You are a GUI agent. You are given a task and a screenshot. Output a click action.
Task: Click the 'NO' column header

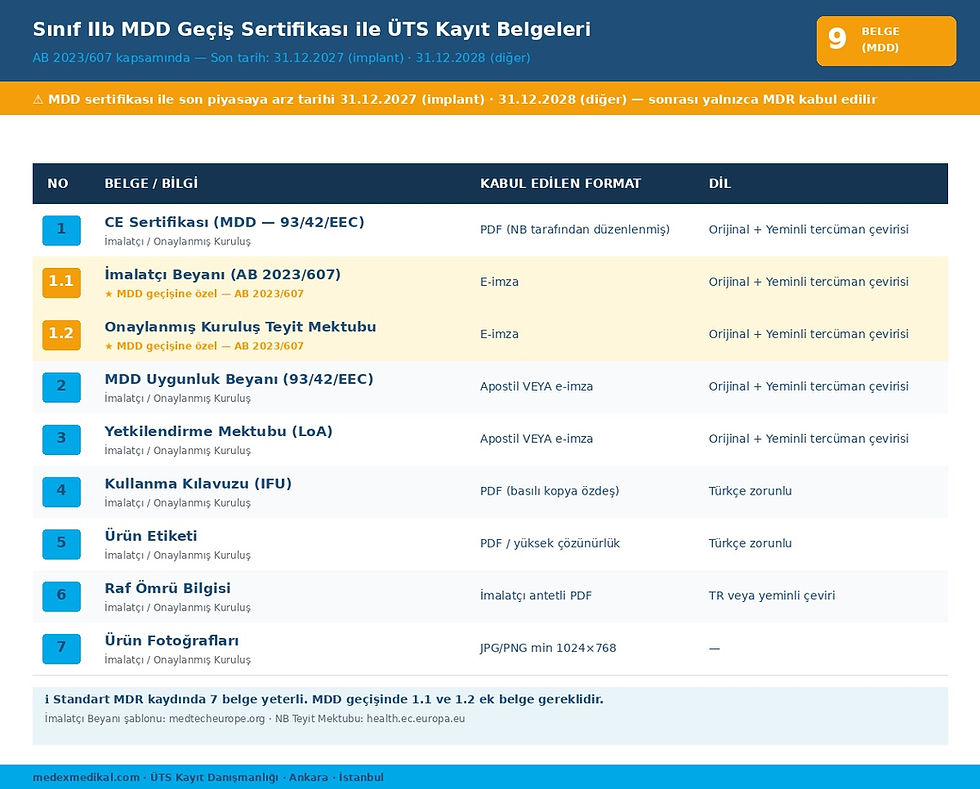click(58, 183)
